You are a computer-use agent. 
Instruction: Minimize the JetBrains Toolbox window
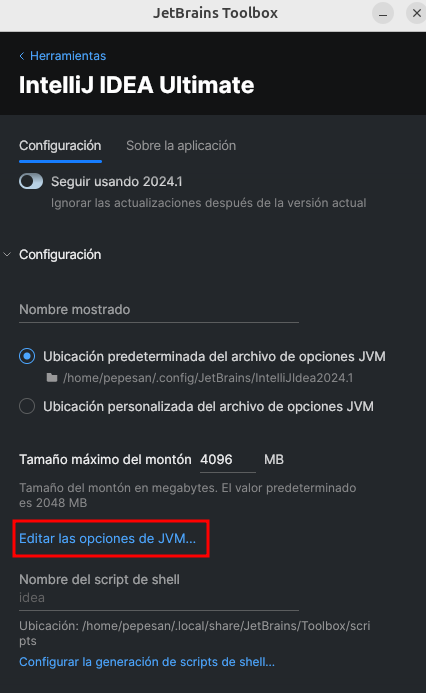tap(383, 14)
